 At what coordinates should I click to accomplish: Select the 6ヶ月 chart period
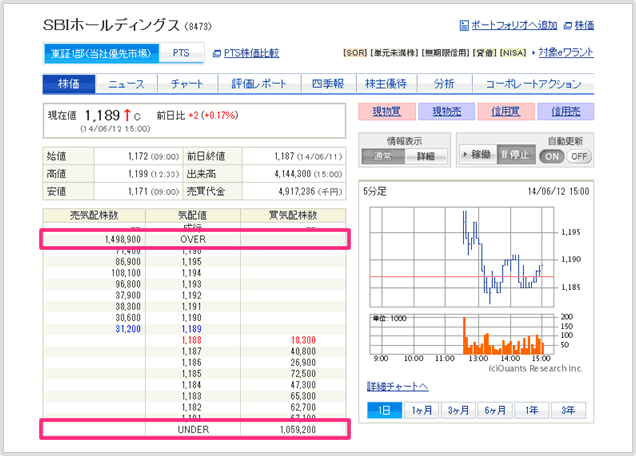(x=495, y=410)
